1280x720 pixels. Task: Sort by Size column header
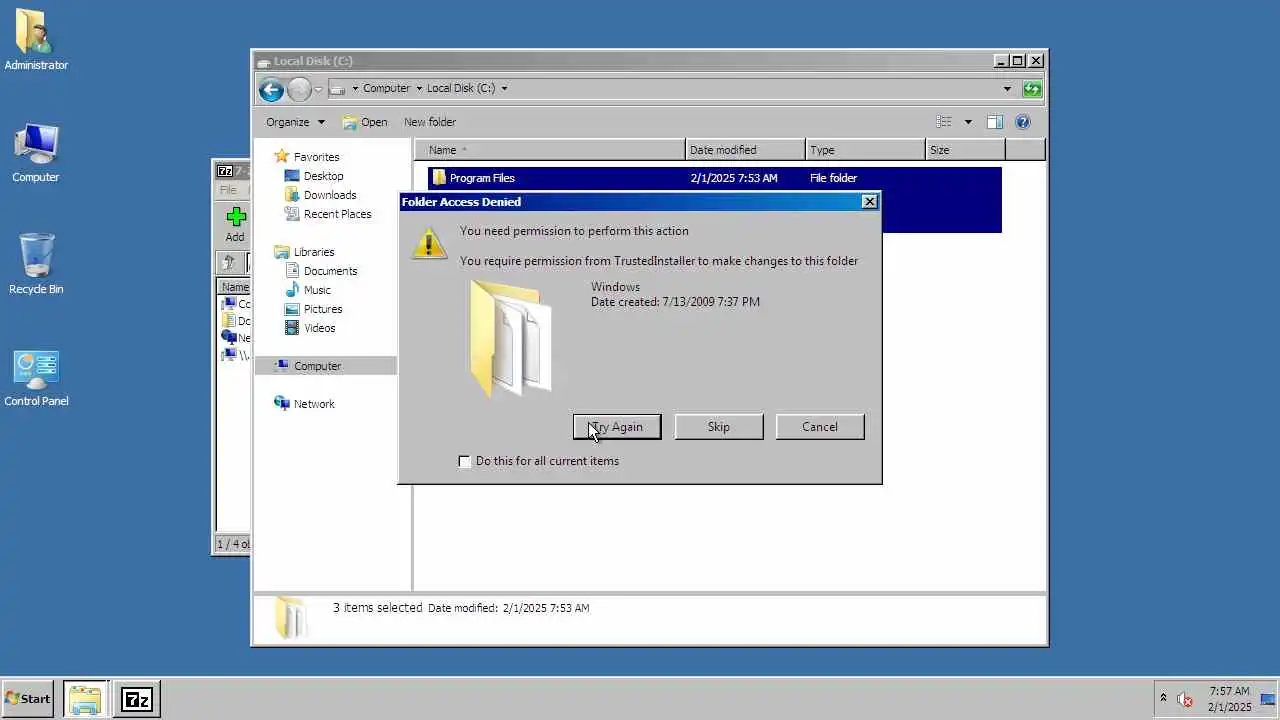point(965,150)
